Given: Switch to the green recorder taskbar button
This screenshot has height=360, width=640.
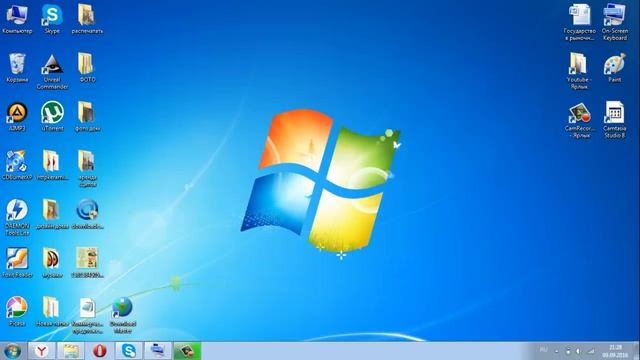Looking at the screenshot, I should [x=187, y=351].
